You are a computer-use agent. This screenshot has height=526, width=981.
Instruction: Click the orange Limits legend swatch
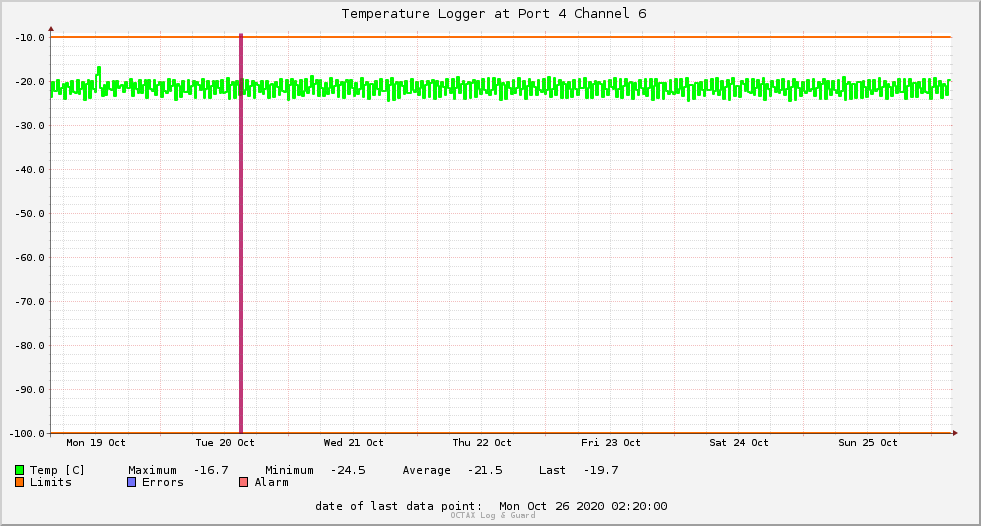point(19,482)
